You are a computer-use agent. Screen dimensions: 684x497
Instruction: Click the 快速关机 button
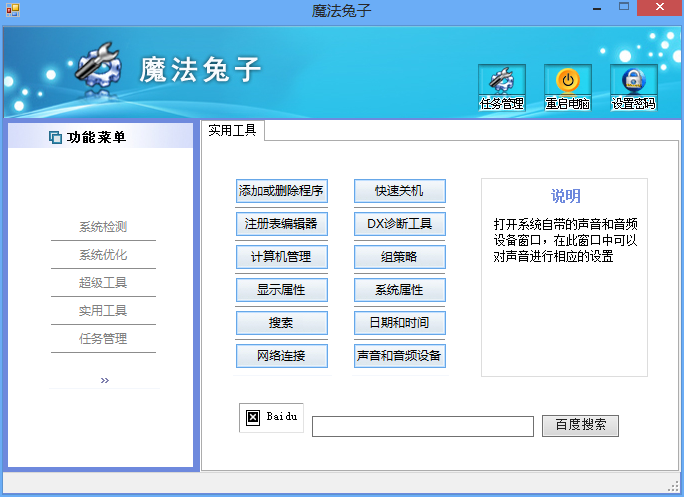[x=400, y=191]
